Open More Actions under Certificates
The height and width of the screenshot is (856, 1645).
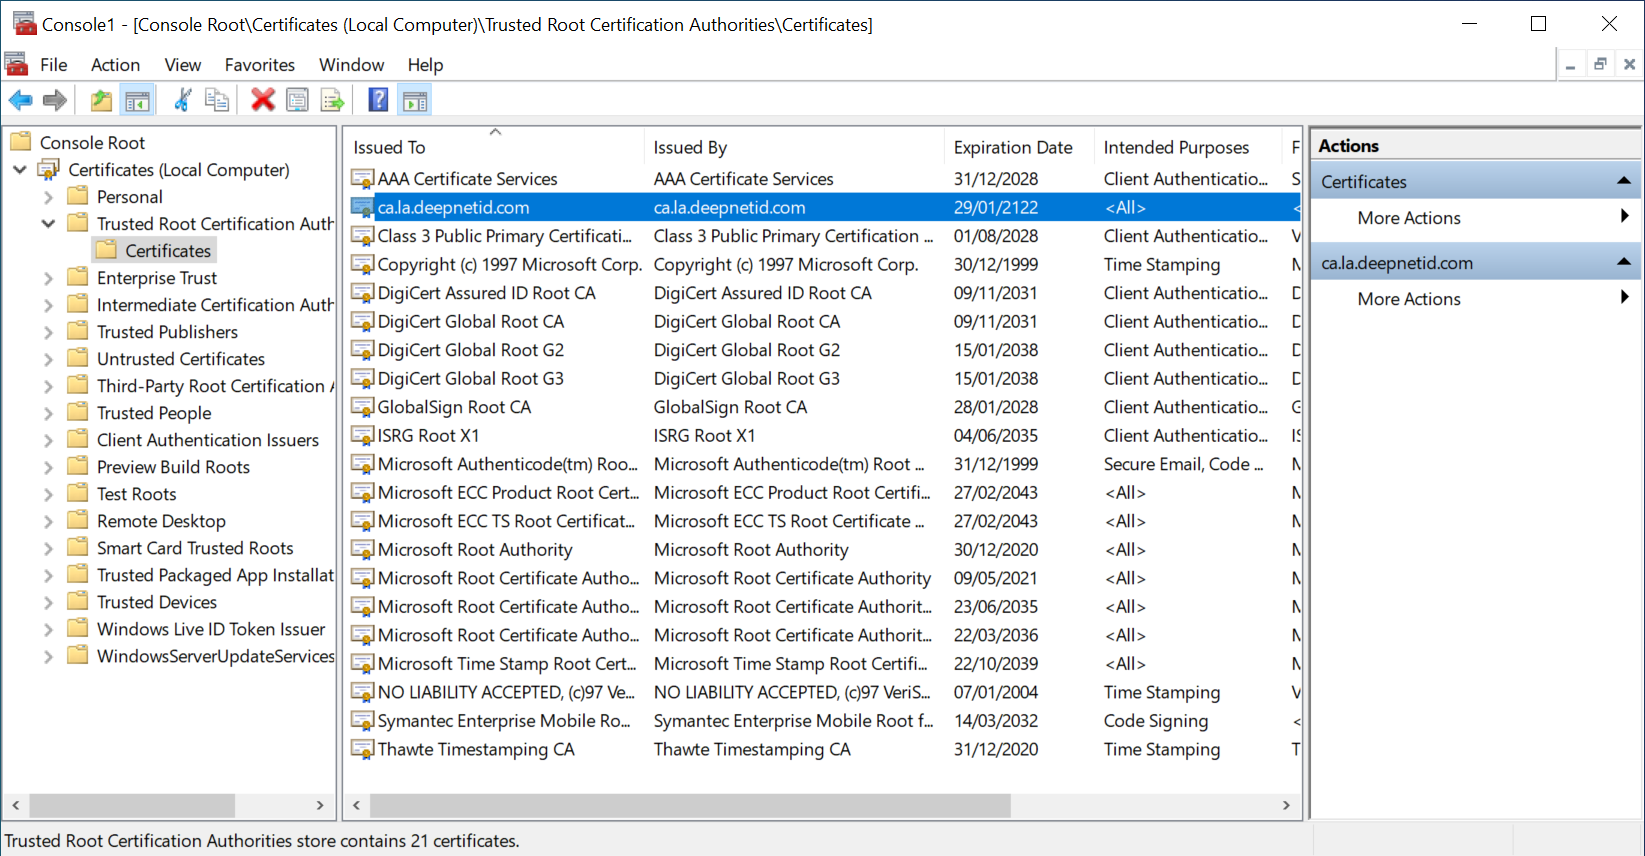pos(1409,218)
